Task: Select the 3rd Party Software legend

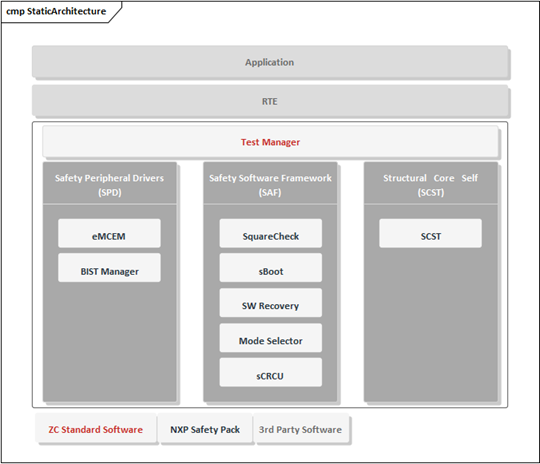Action: 301,429
